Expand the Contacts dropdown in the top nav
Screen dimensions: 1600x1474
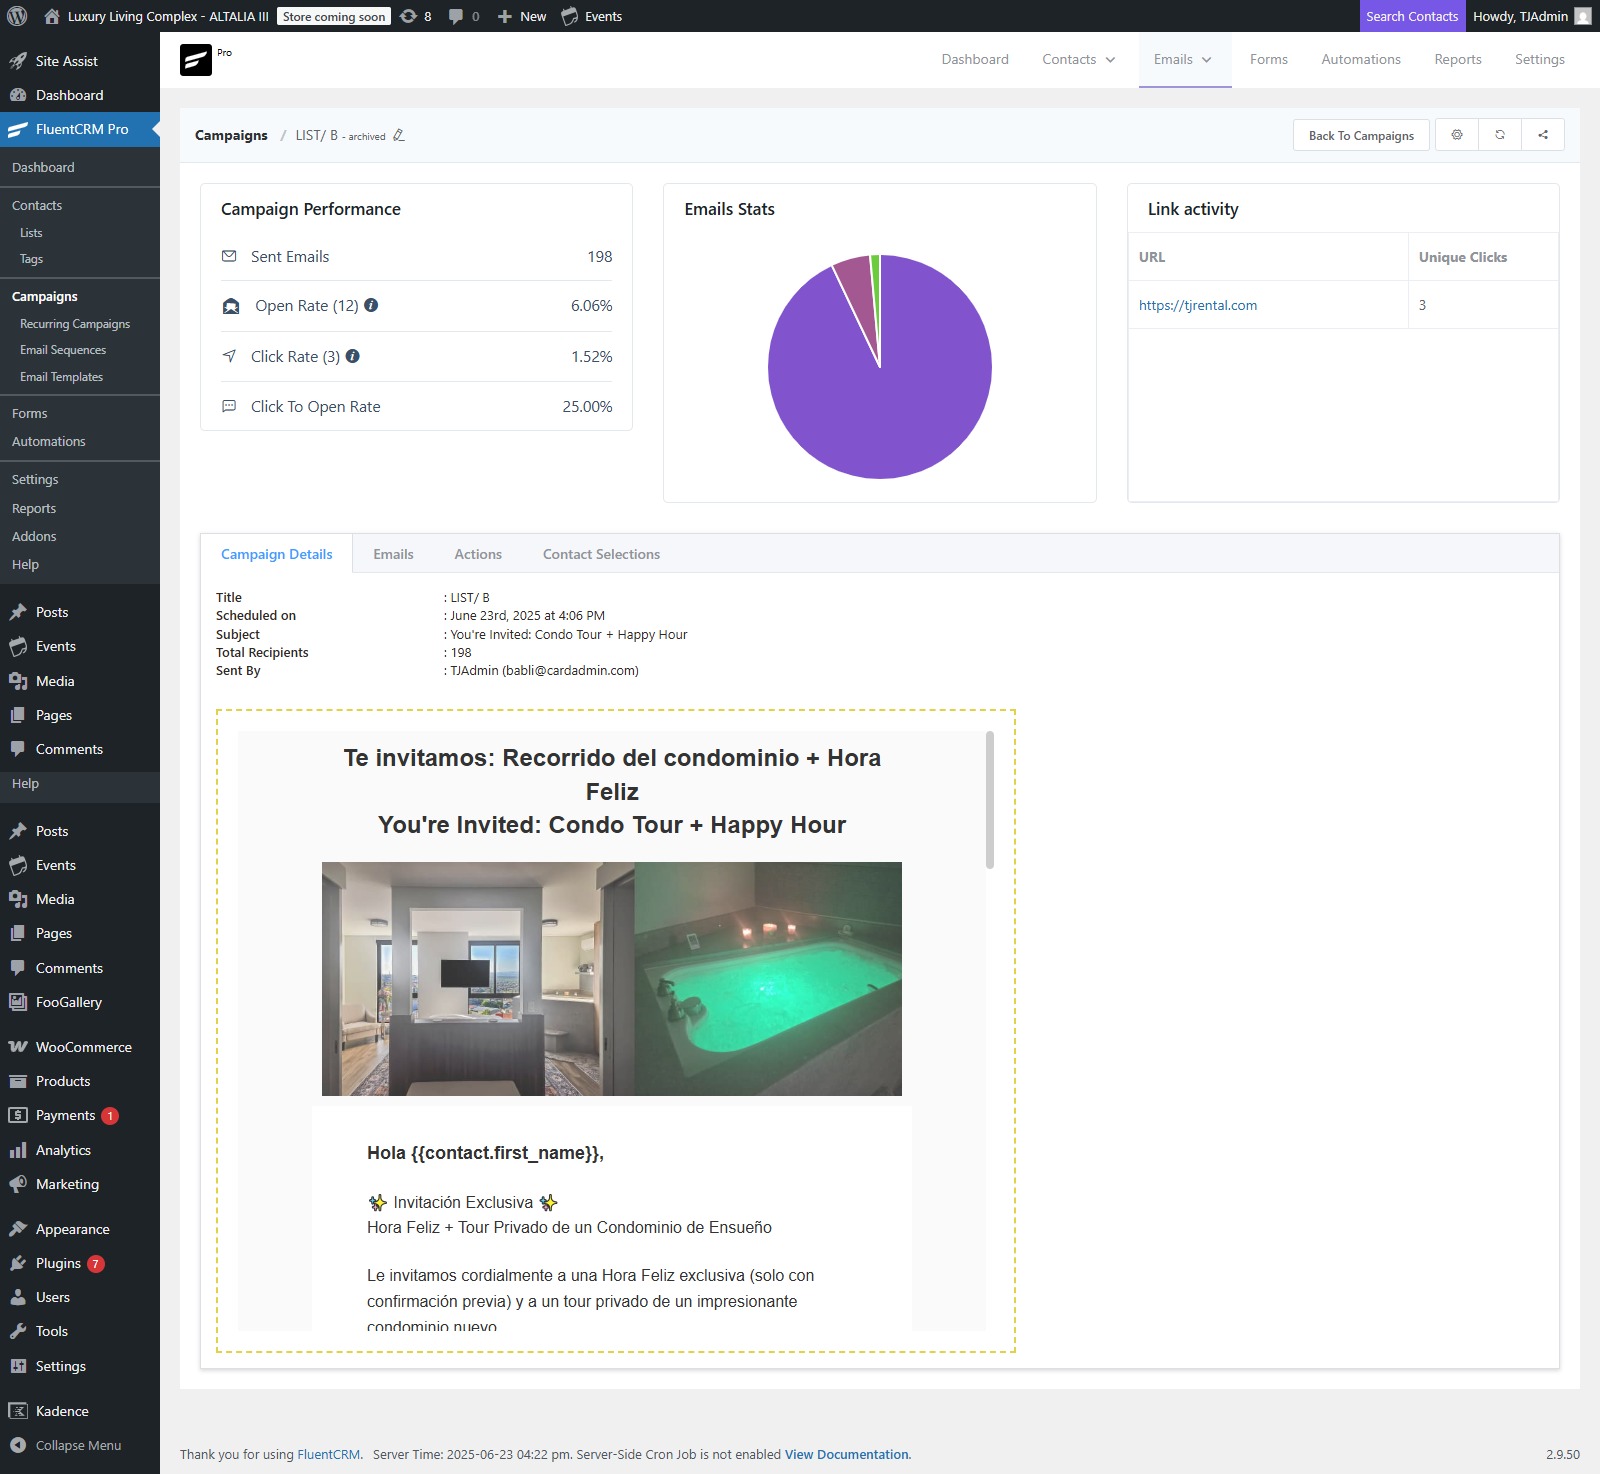pyautogui.click(x=1079, y=59)
